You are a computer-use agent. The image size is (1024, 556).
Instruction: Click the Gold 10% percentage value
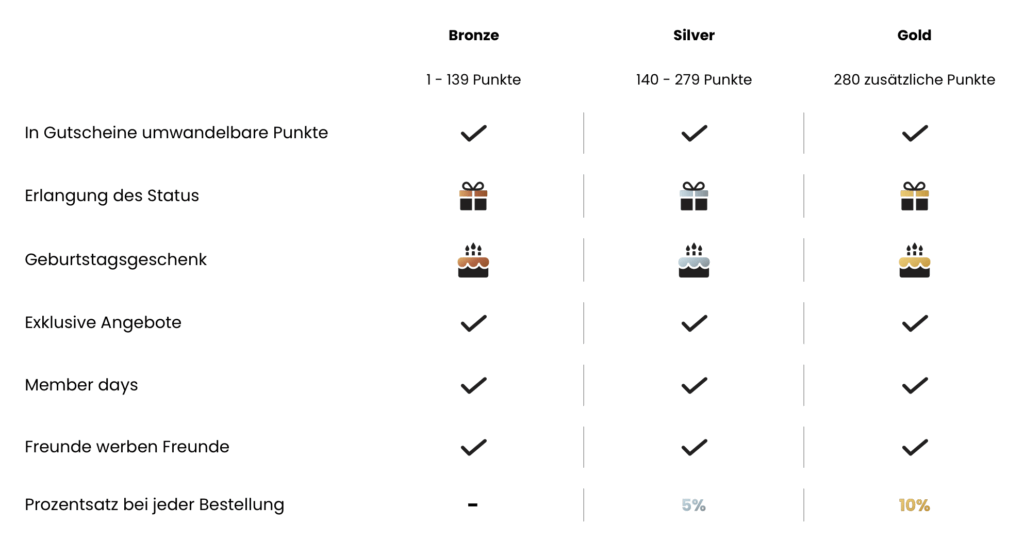pos(914,505)
